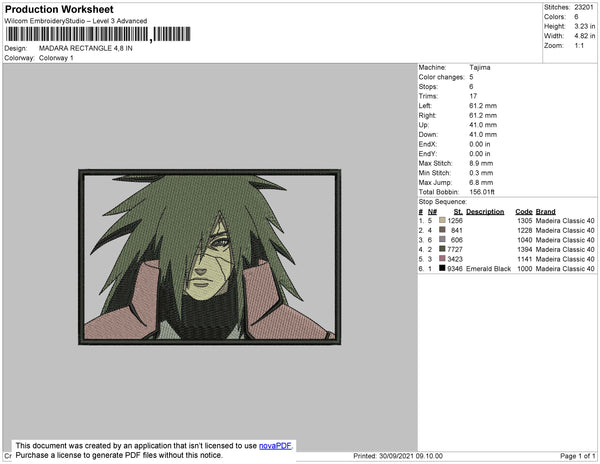Viewport: 600px width, 464px height.
Task: Click the Width value '4.82 in'
Action: click(585, 36)
